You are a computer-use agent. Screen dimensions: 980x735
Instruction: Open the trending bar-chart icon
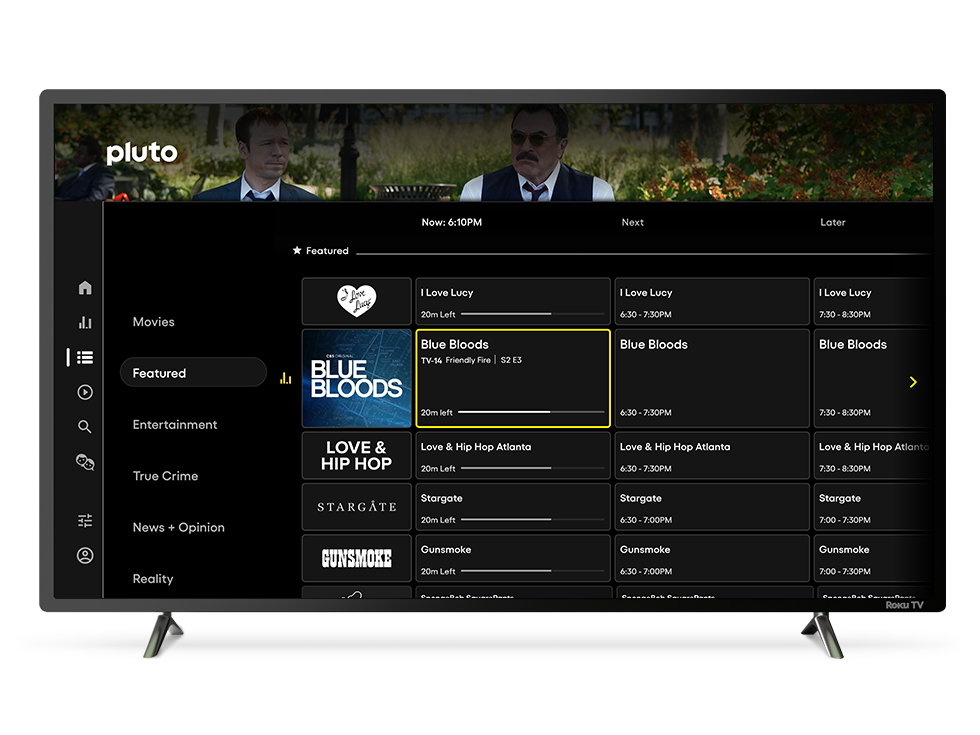(x=84, y=322)
